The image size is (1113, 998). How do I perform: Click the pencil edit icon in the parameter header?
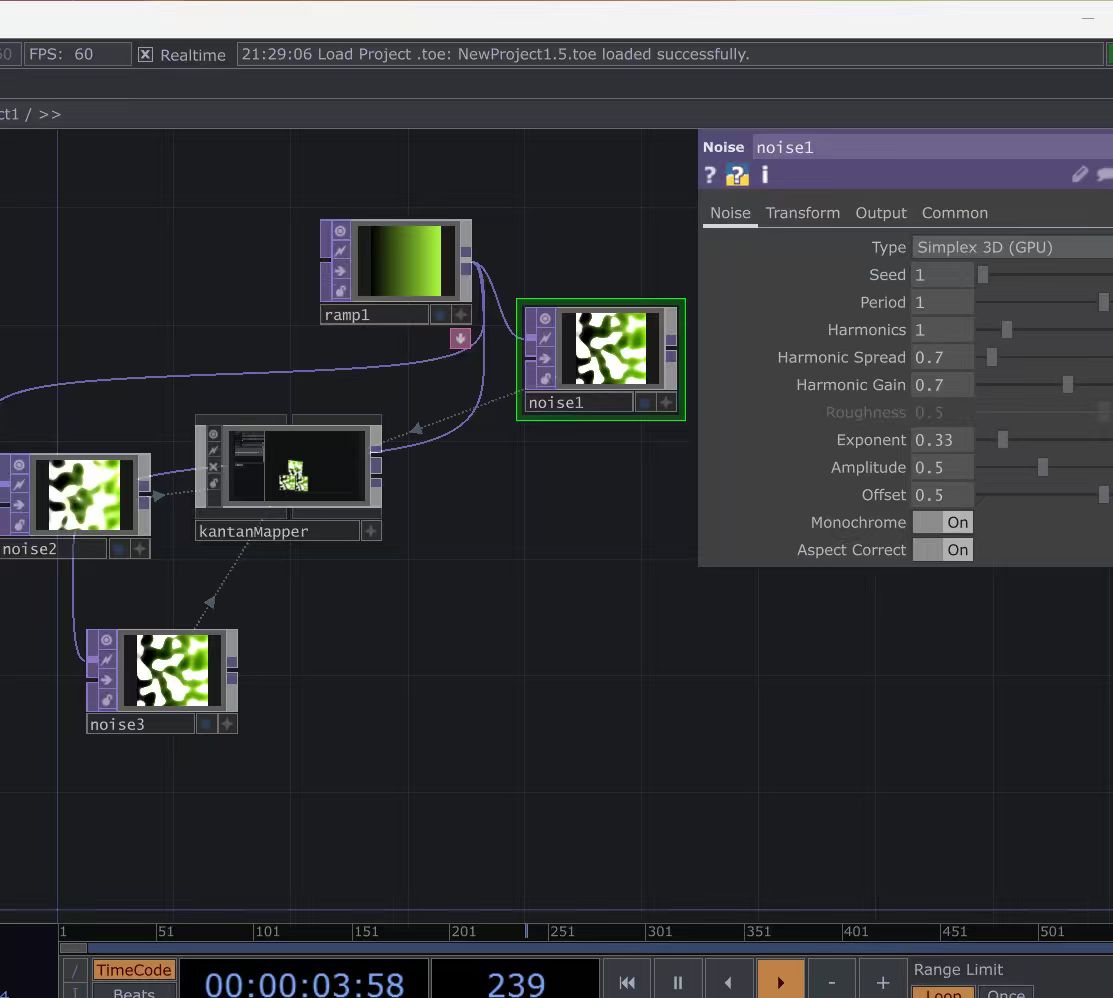(1080, 174)
